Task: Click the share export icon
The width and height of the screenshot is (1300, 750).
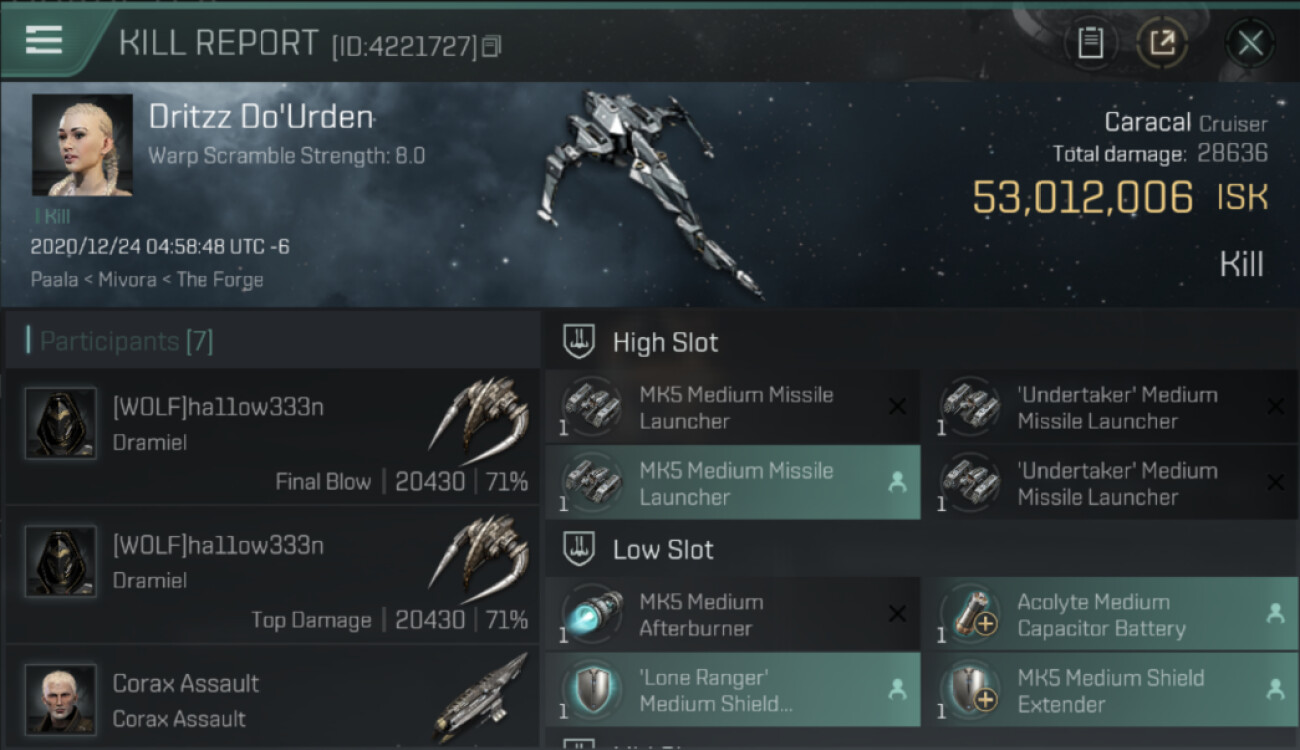Action: (1161, 42)
